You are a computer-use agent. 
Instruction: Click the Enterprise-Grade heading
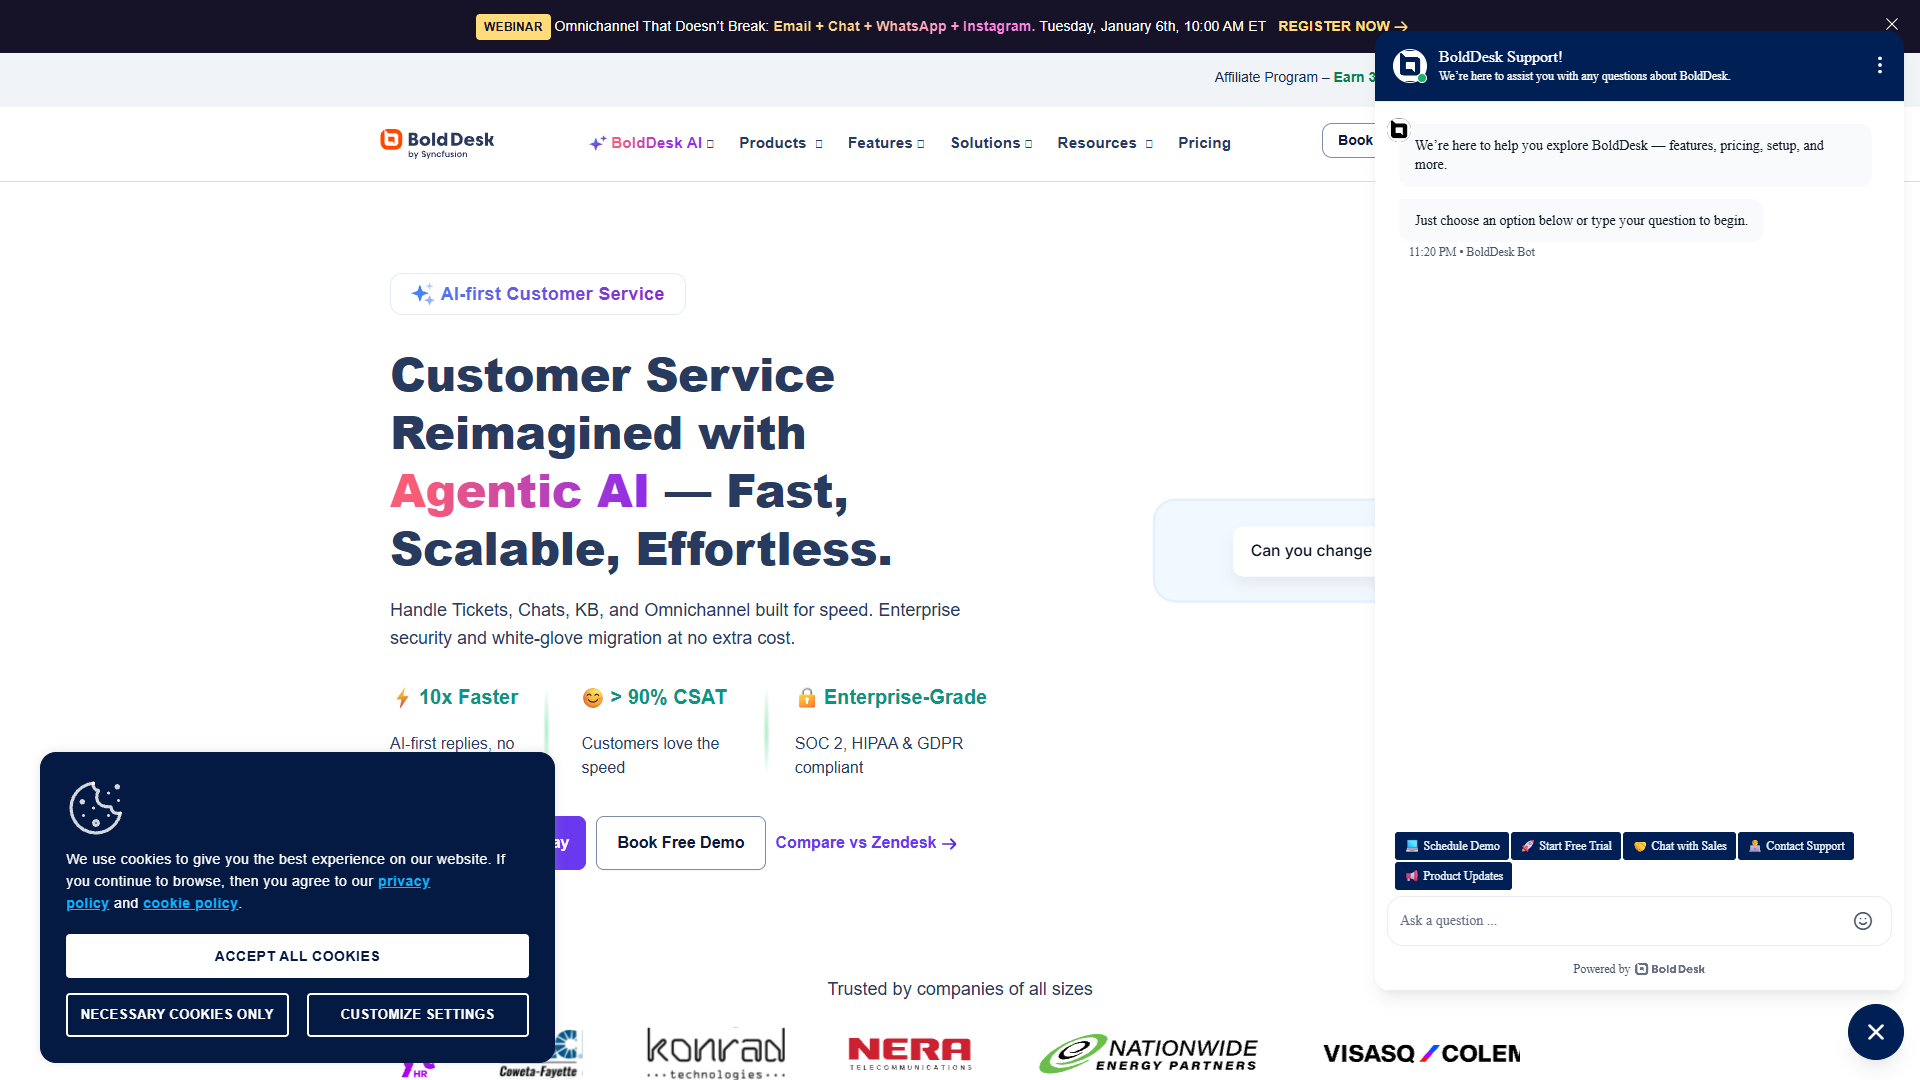tap(892, 697)
